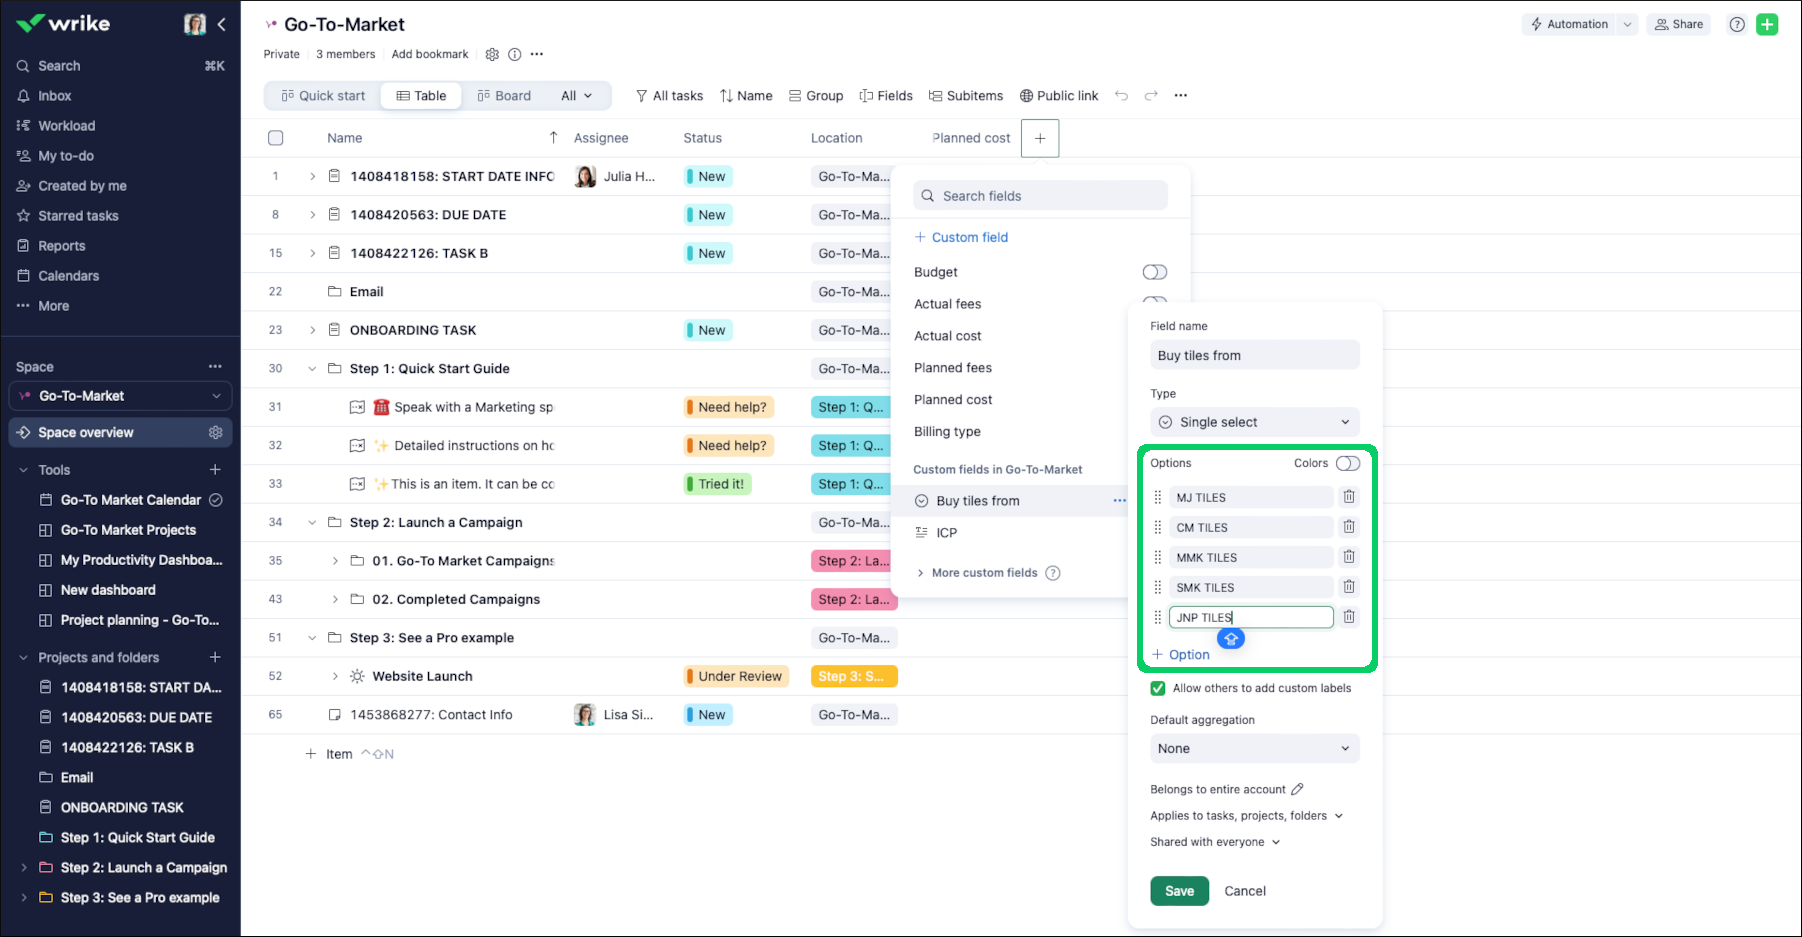The width and height of the screenshot is (1802, 937).
Task: Open the user profile avatar
Action: [x=195, y=24]
